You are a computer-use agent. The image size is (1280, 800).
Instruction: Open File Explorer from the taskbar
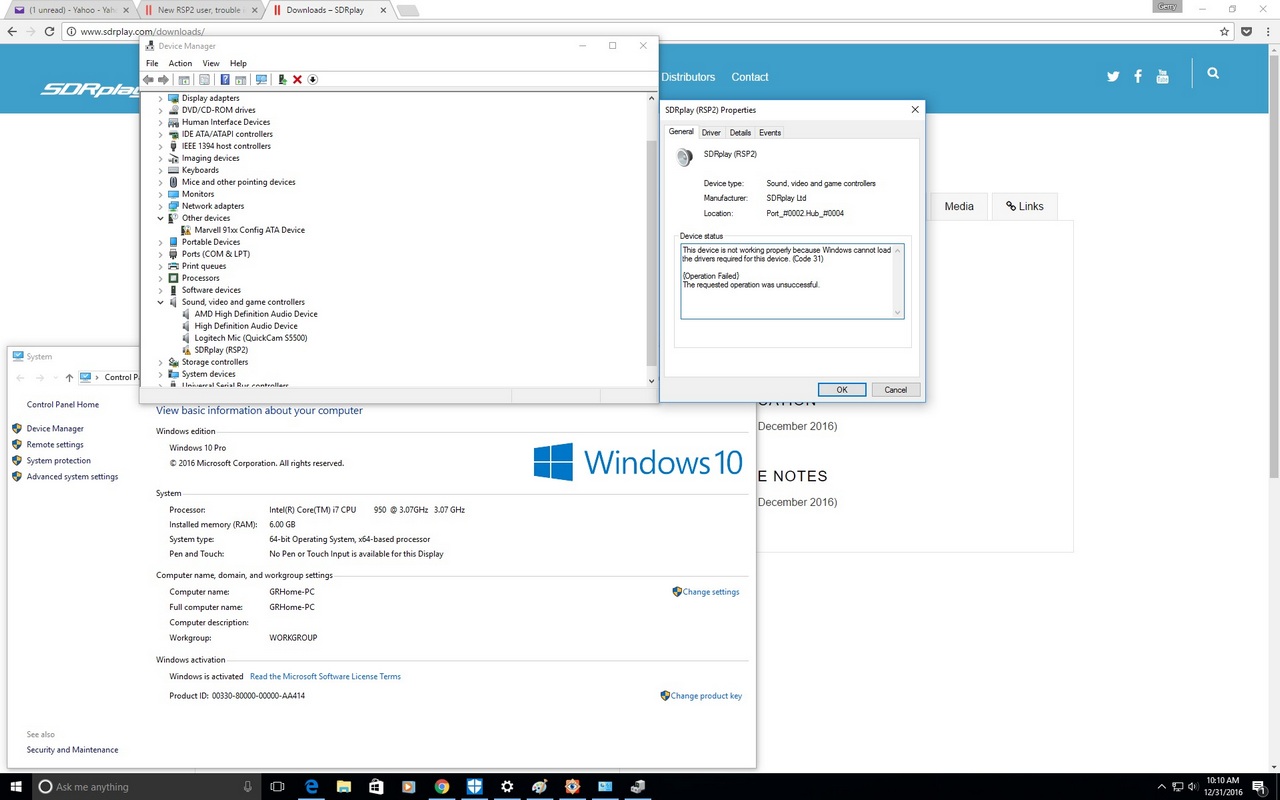(344, 787)
